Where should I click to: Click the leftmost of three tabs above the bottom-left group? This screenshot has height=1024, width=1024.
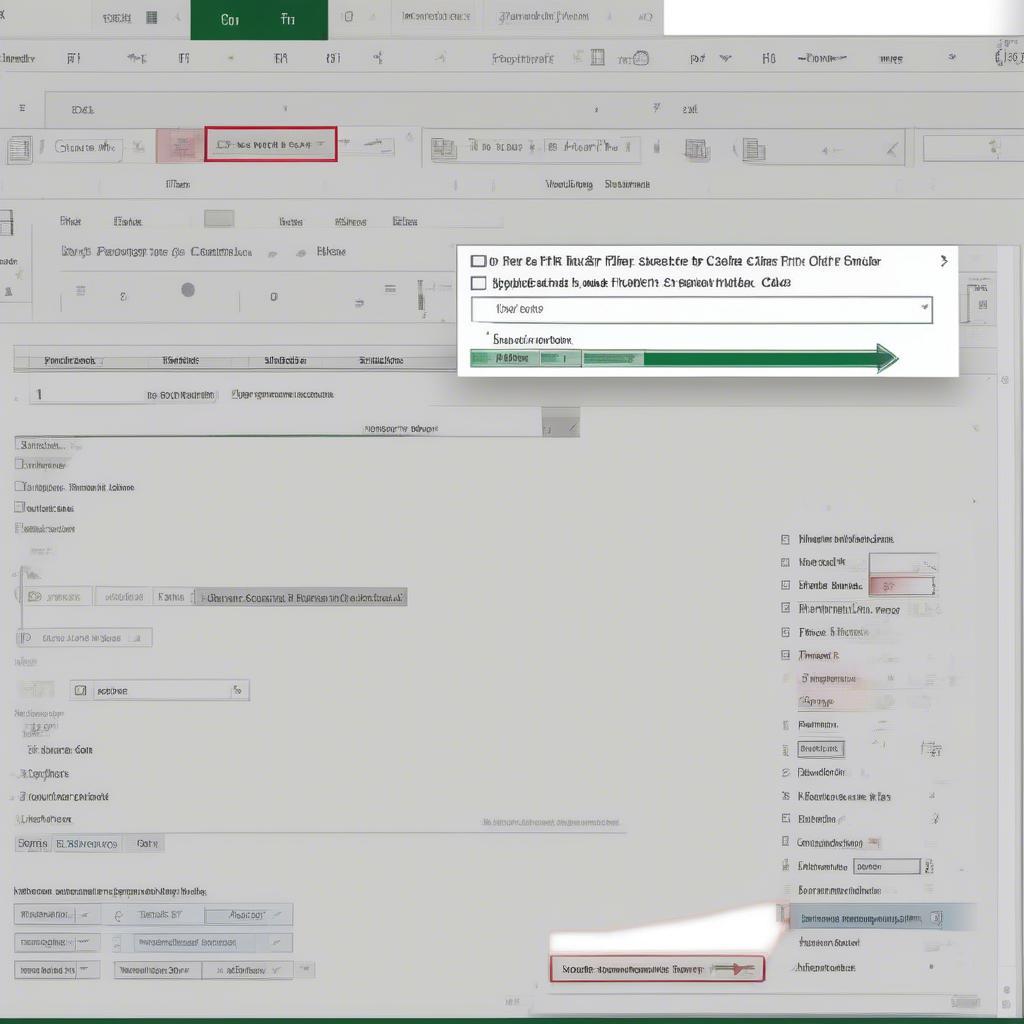tap(32, 844)
